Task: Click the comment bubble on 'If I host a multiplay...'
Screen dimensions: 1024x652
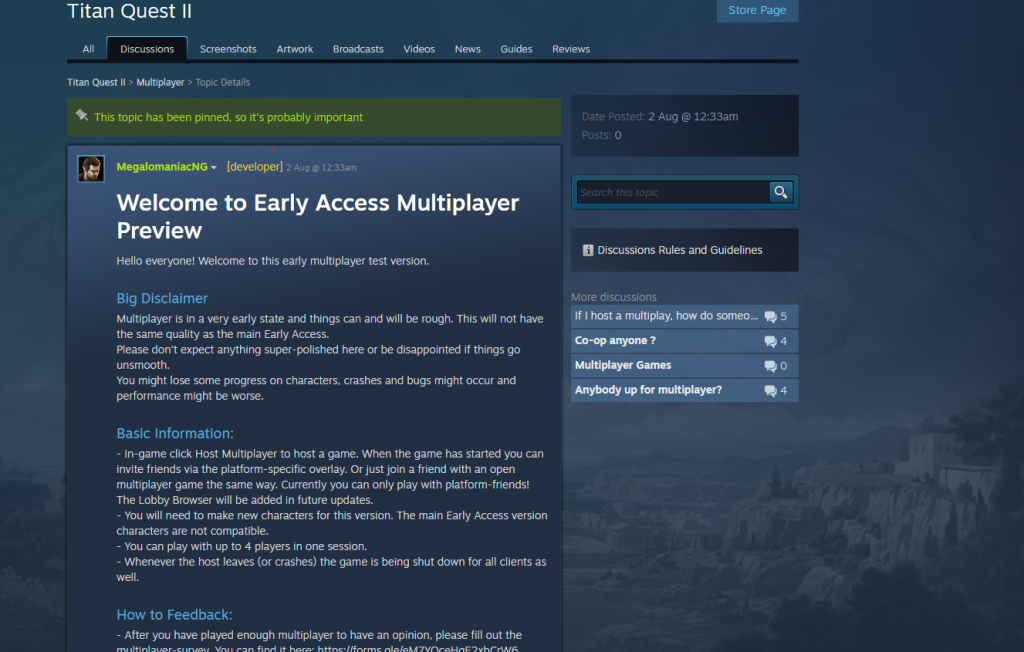Action: coord(769,315)
